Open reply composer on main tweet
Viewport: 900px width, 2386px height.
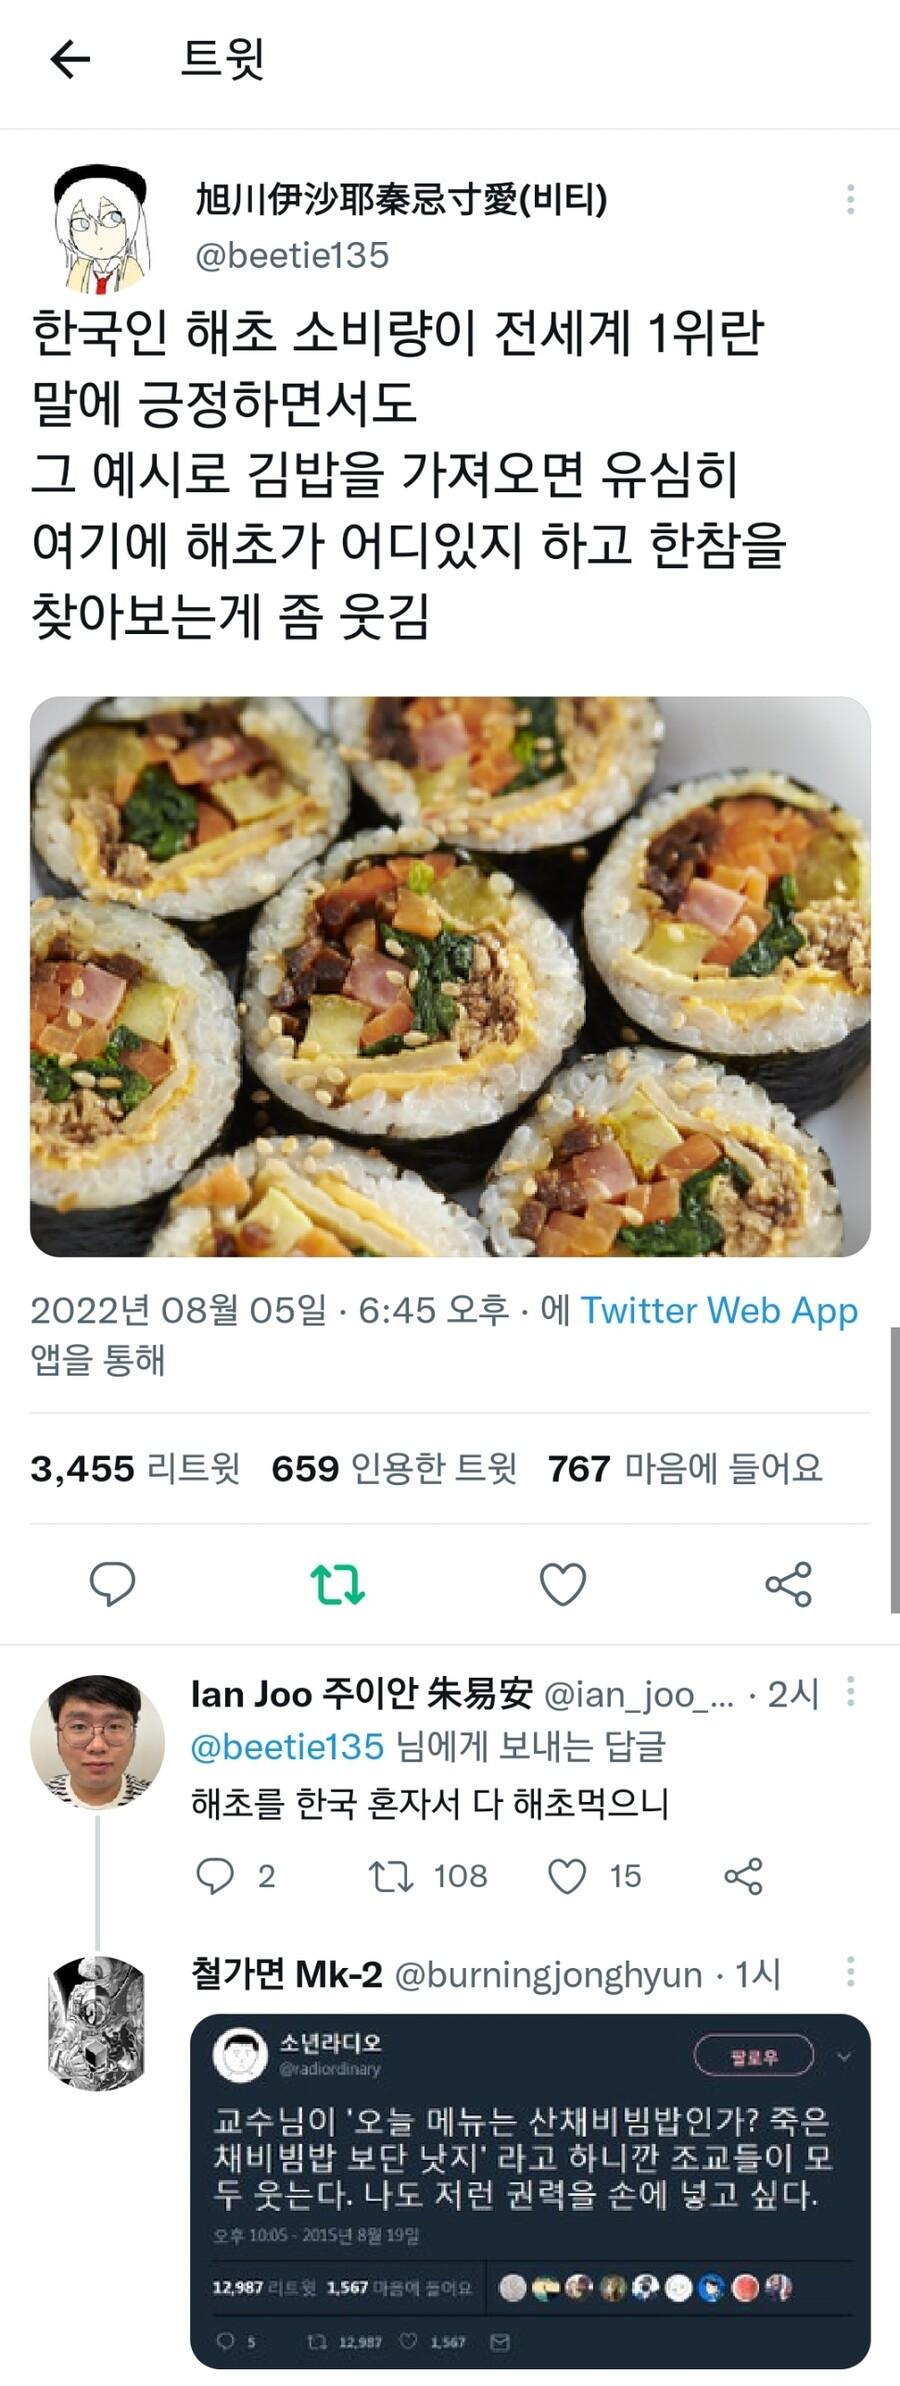point(112,1583)
